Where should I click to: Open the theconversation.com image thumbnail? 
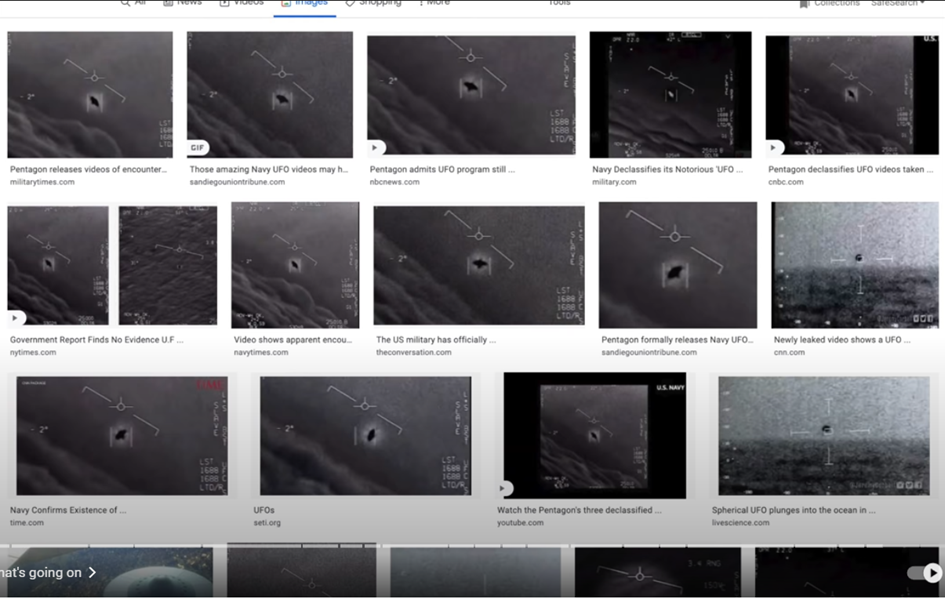479,265
